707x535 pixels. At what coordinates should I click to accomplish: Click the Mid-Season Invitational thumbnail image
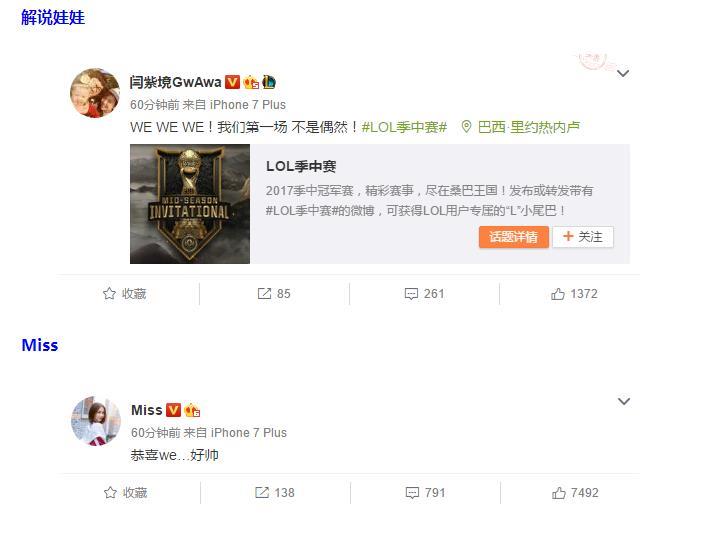[x=190, y=204]
